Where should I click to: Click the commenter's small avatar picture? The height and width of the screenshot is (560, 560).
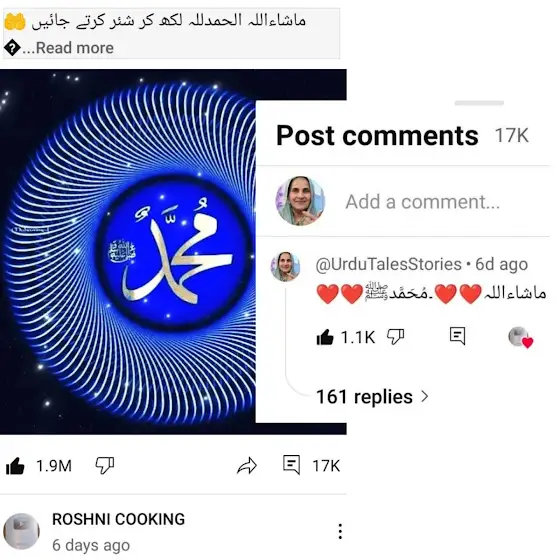coord(285,267)
